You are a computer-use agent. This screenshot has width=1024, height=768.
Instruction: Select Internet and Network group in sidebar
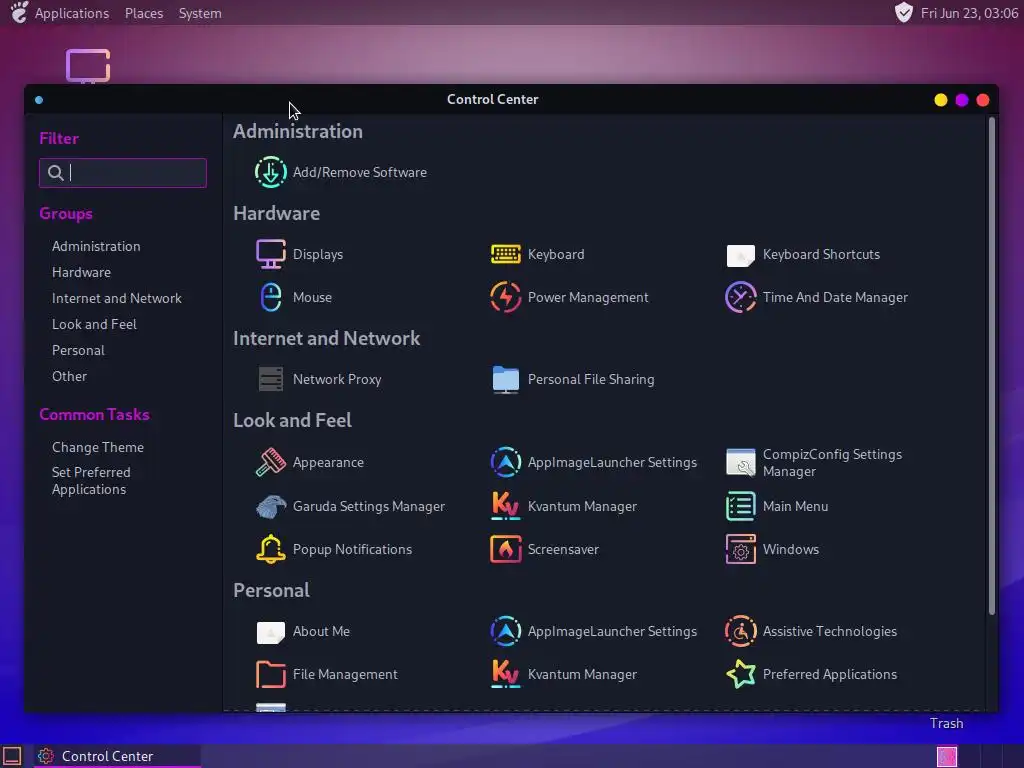[x=117, y=298]
